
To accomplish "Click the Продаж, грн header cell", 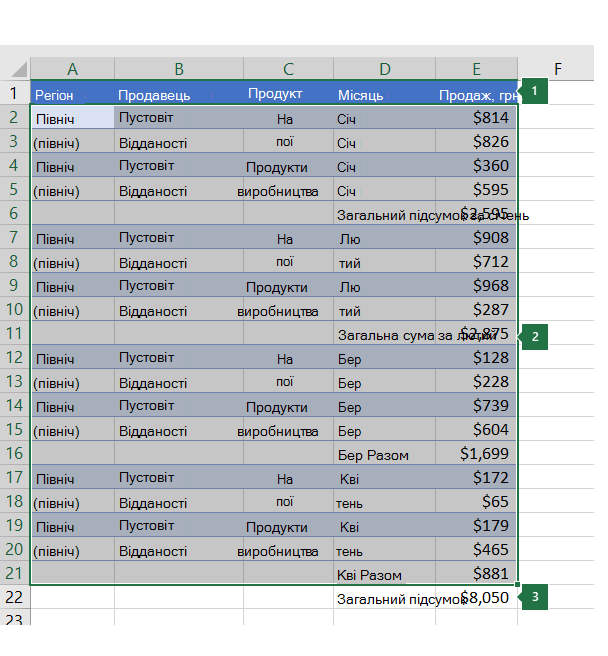I will coord(476,93).
